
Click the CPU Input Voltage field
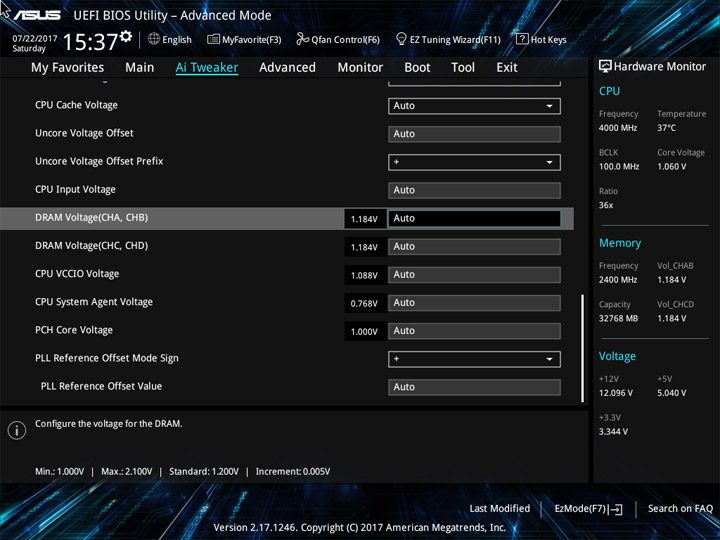coord(474,191)
